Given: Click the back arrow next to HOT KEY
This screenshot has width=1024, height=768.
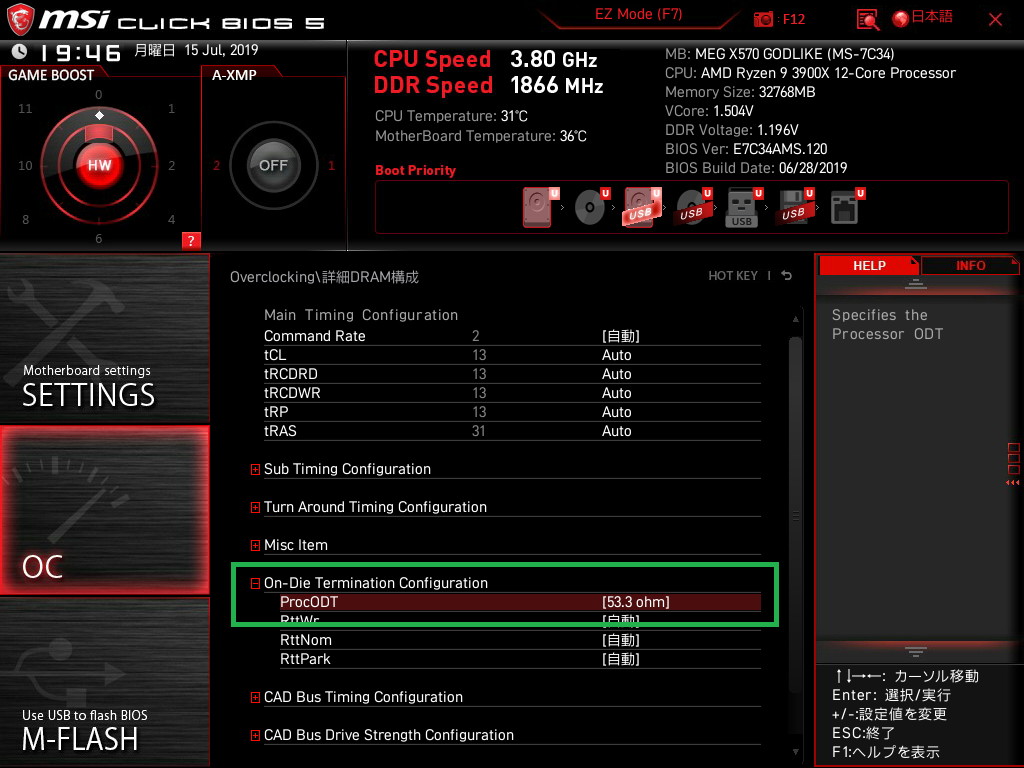Looking at the screenshot, I should (x=787, y=276).
